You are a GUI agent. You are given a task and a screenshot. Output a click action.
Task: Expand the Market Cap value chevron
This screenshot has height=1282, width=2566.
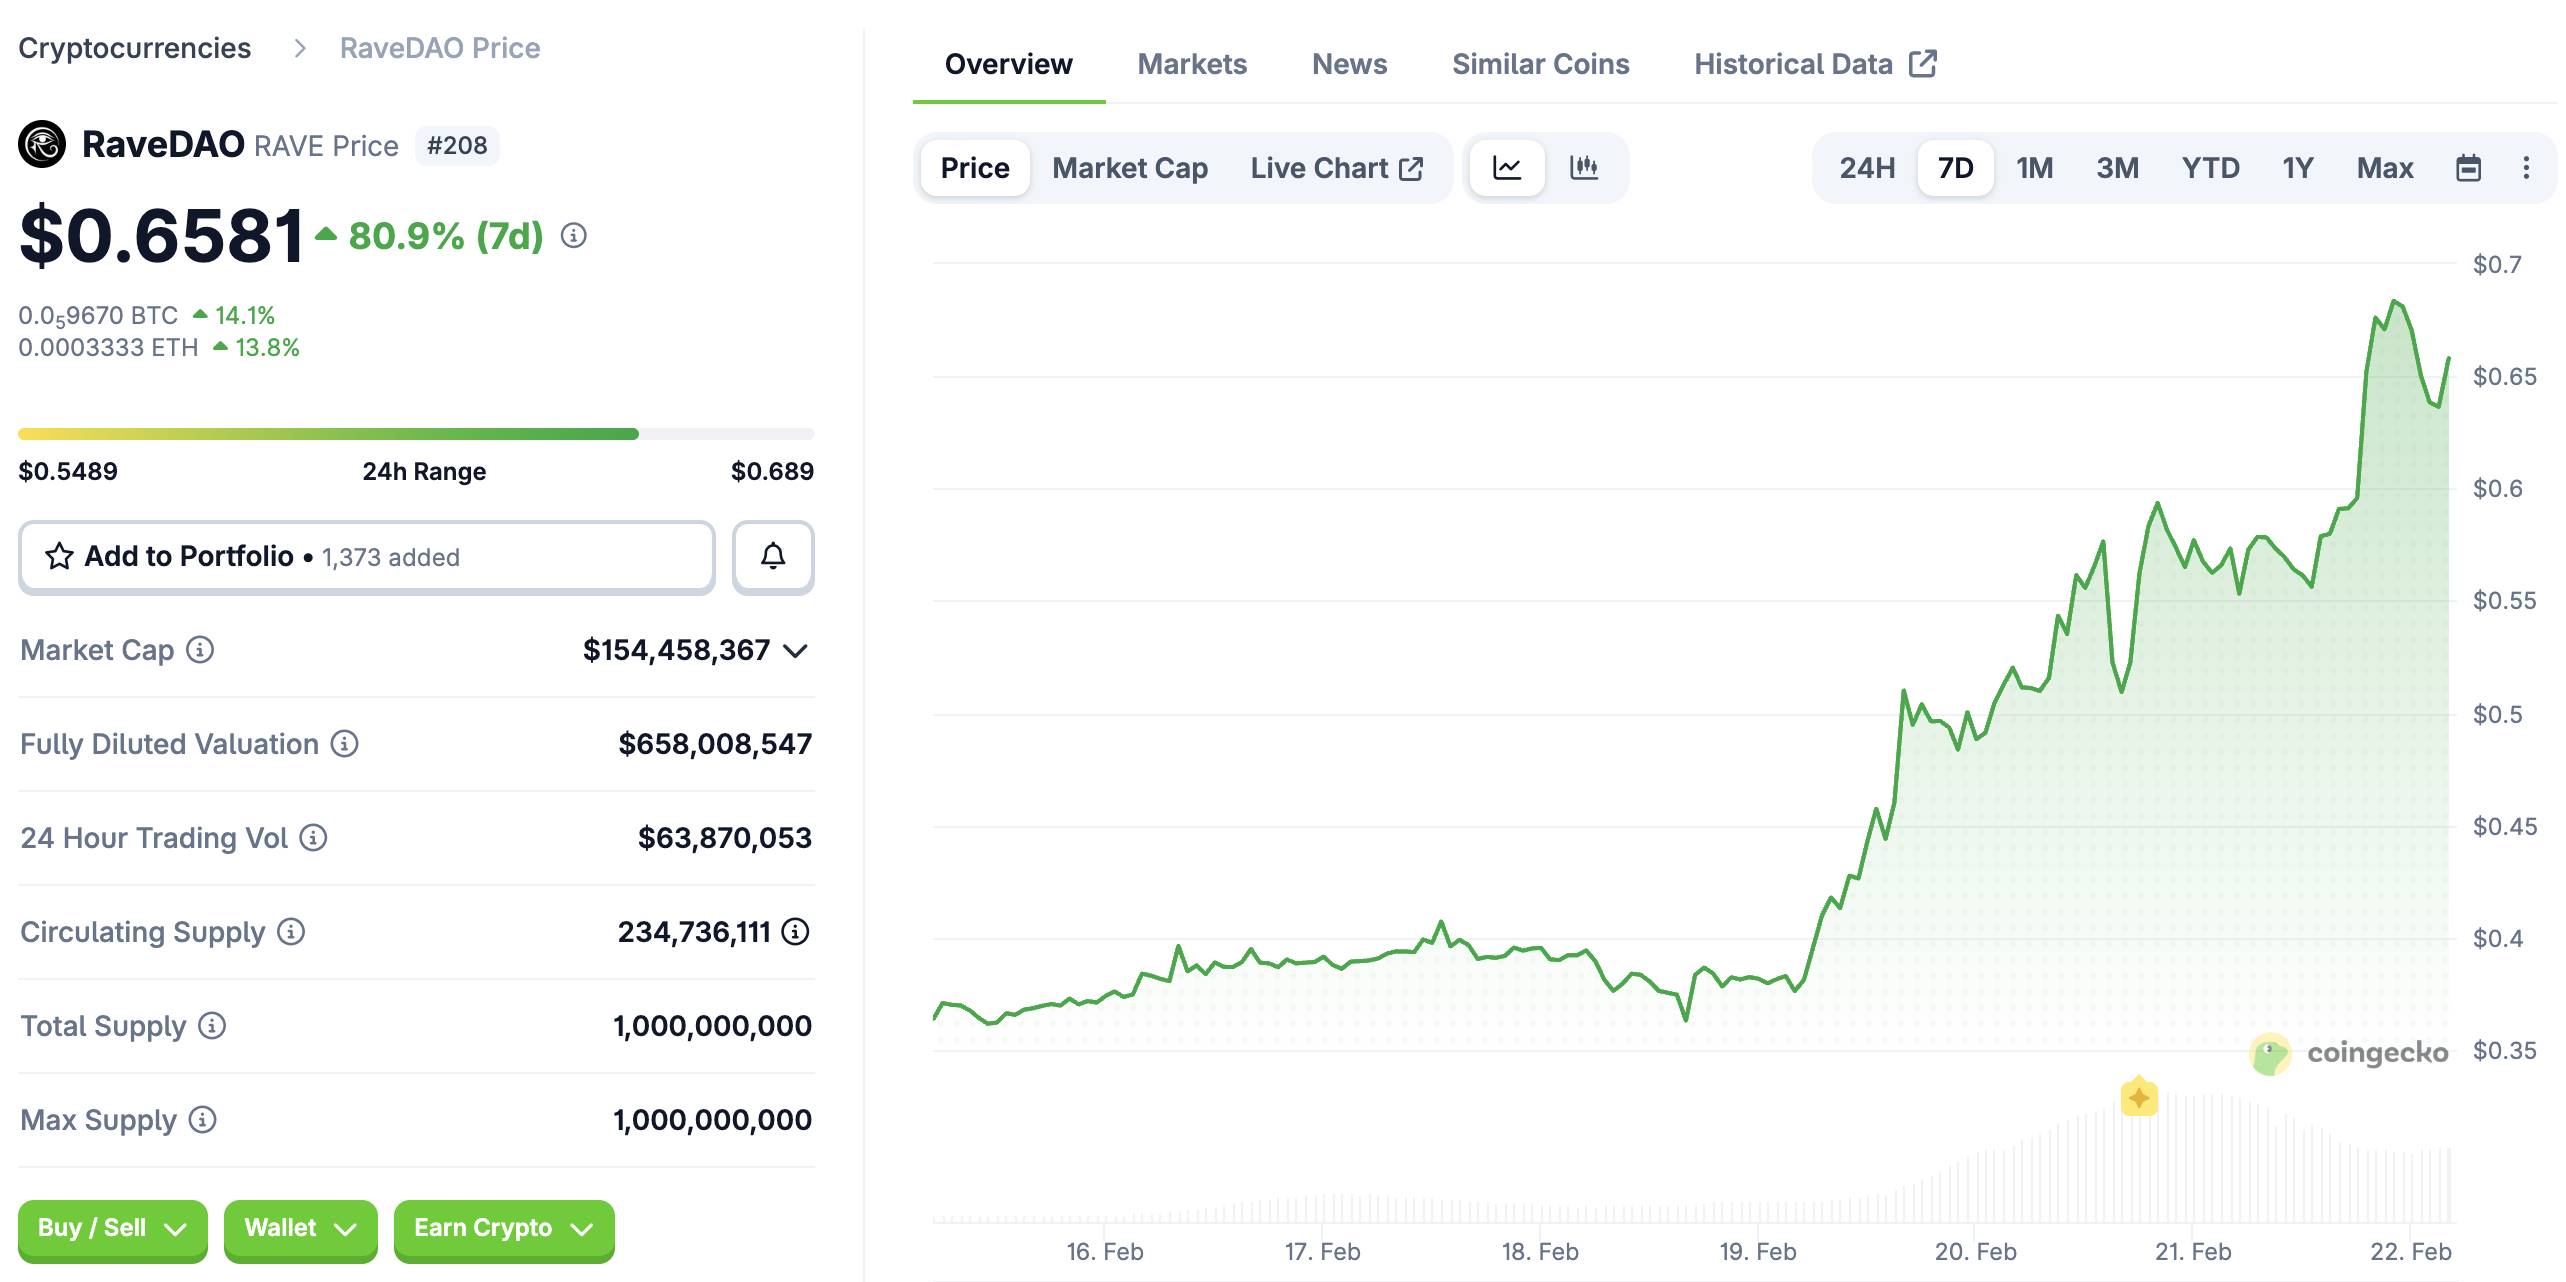pos(795,651)
